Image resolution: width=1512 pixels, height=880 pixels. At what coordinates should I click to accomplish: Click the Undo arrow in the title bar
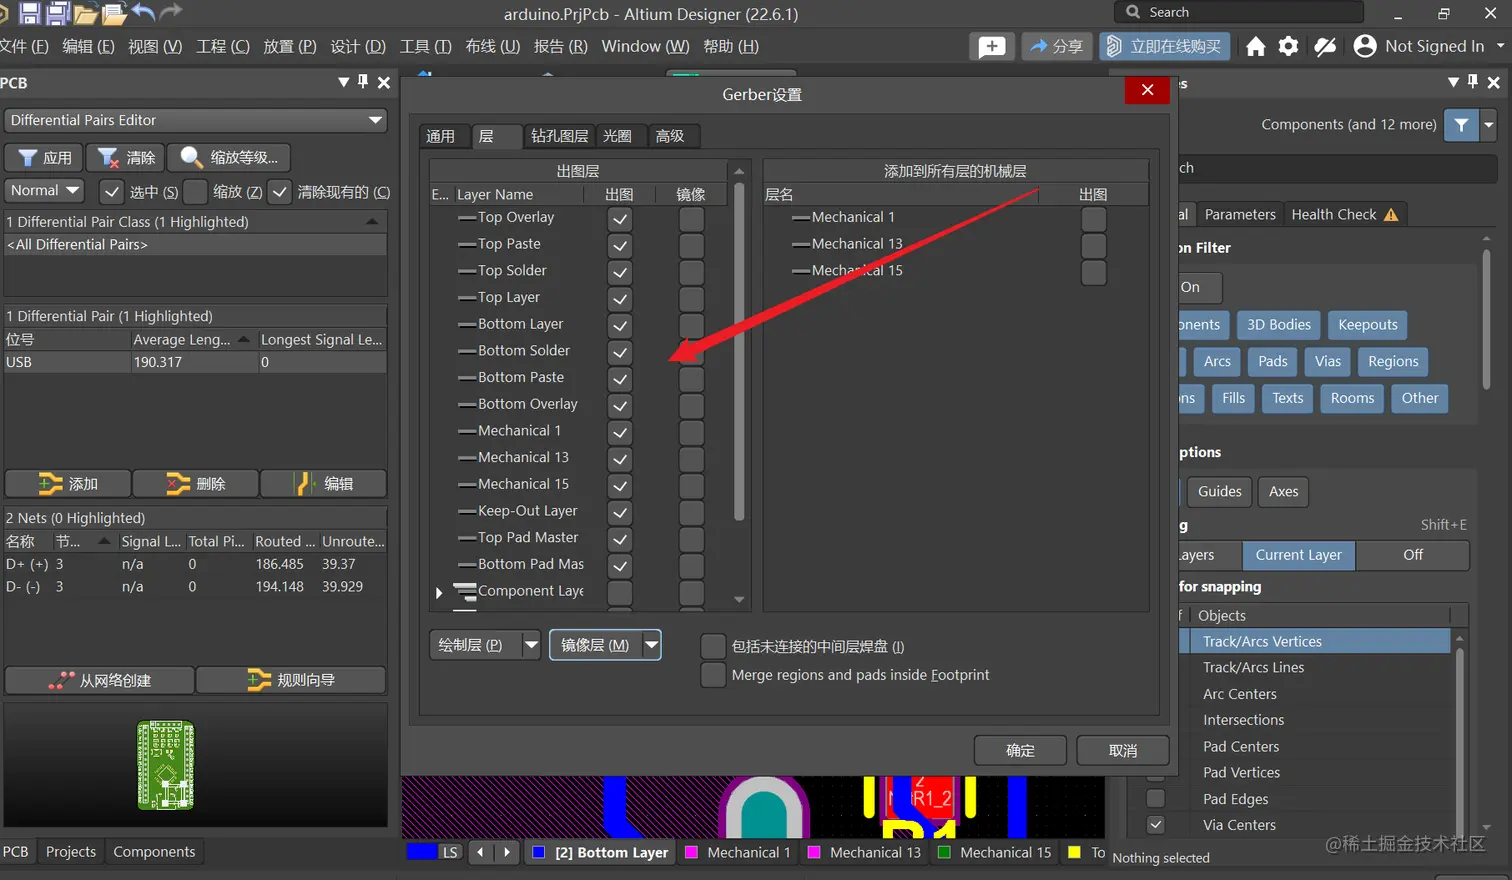click(x=142, y=13)
